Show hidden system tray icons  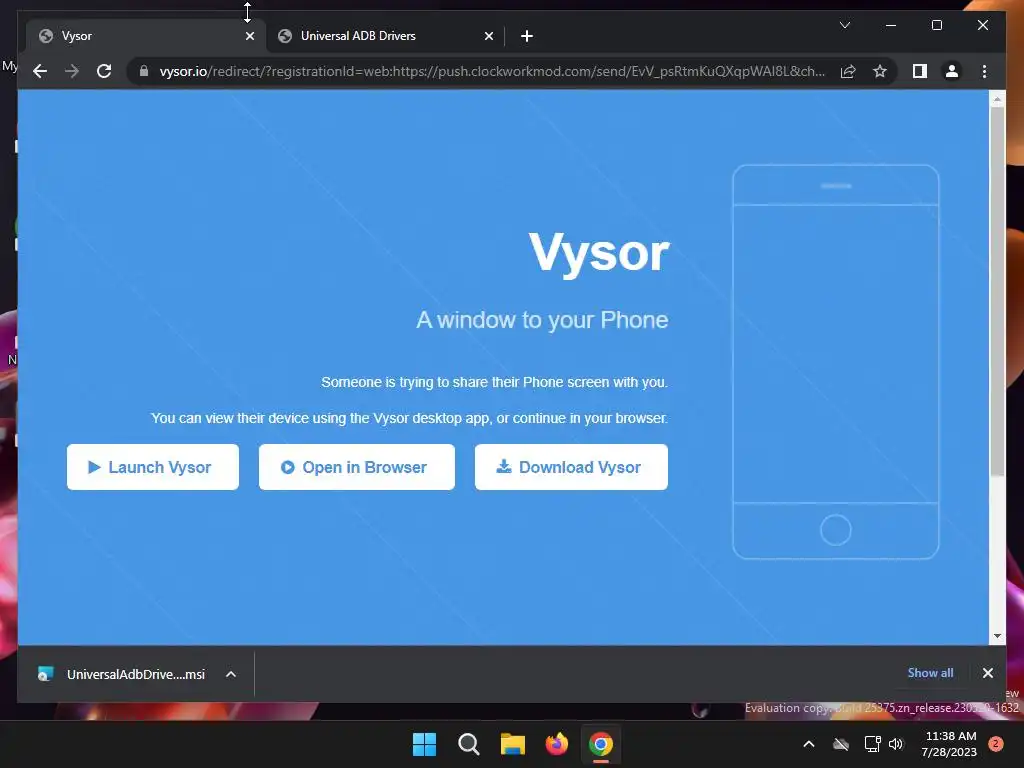click(808, 744)
